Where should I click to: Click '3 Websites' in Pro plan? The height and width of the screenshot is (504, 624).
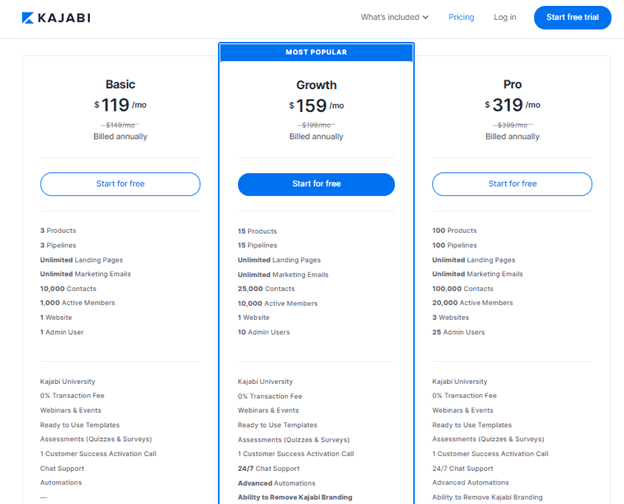coord(450,317)
